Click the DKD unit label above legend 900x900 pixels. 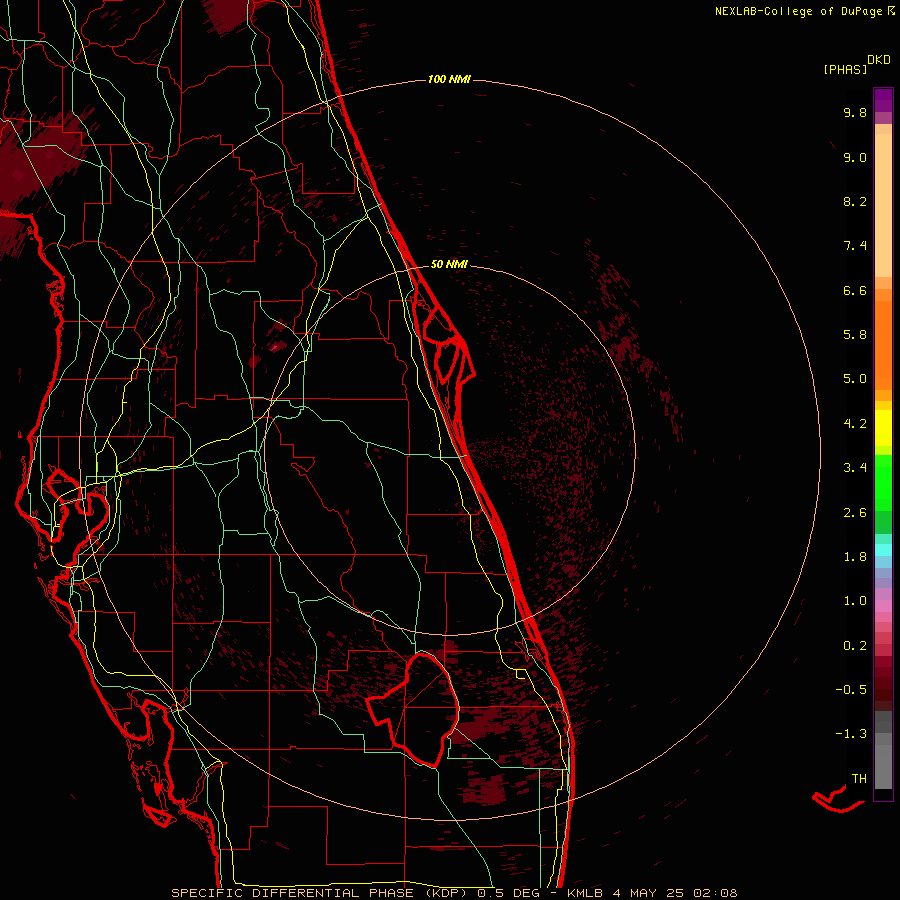pos(879,59)
